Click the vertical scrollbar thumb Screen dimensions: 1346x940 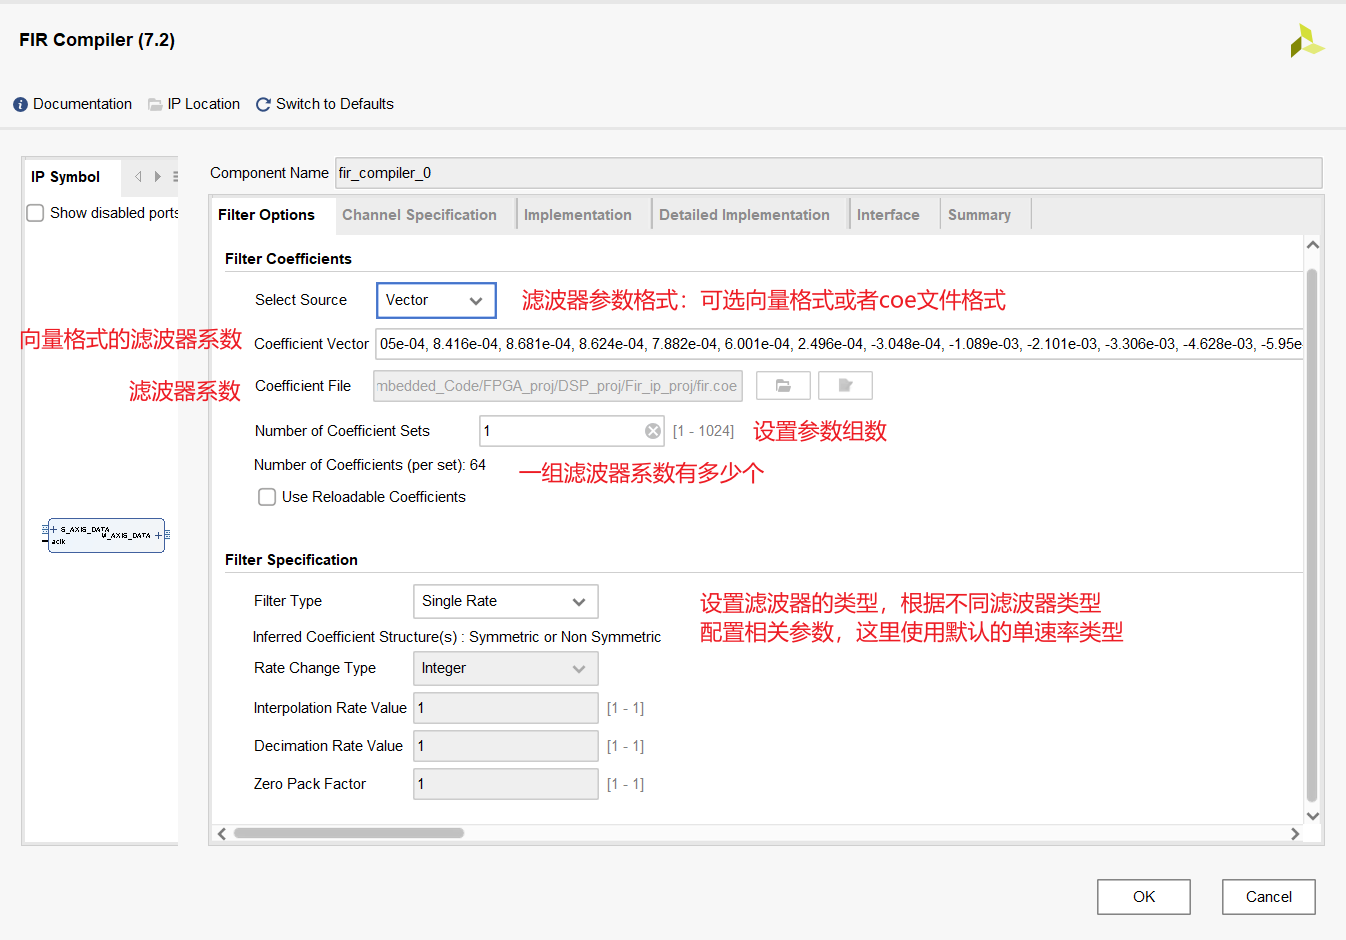click(1312, 535)
